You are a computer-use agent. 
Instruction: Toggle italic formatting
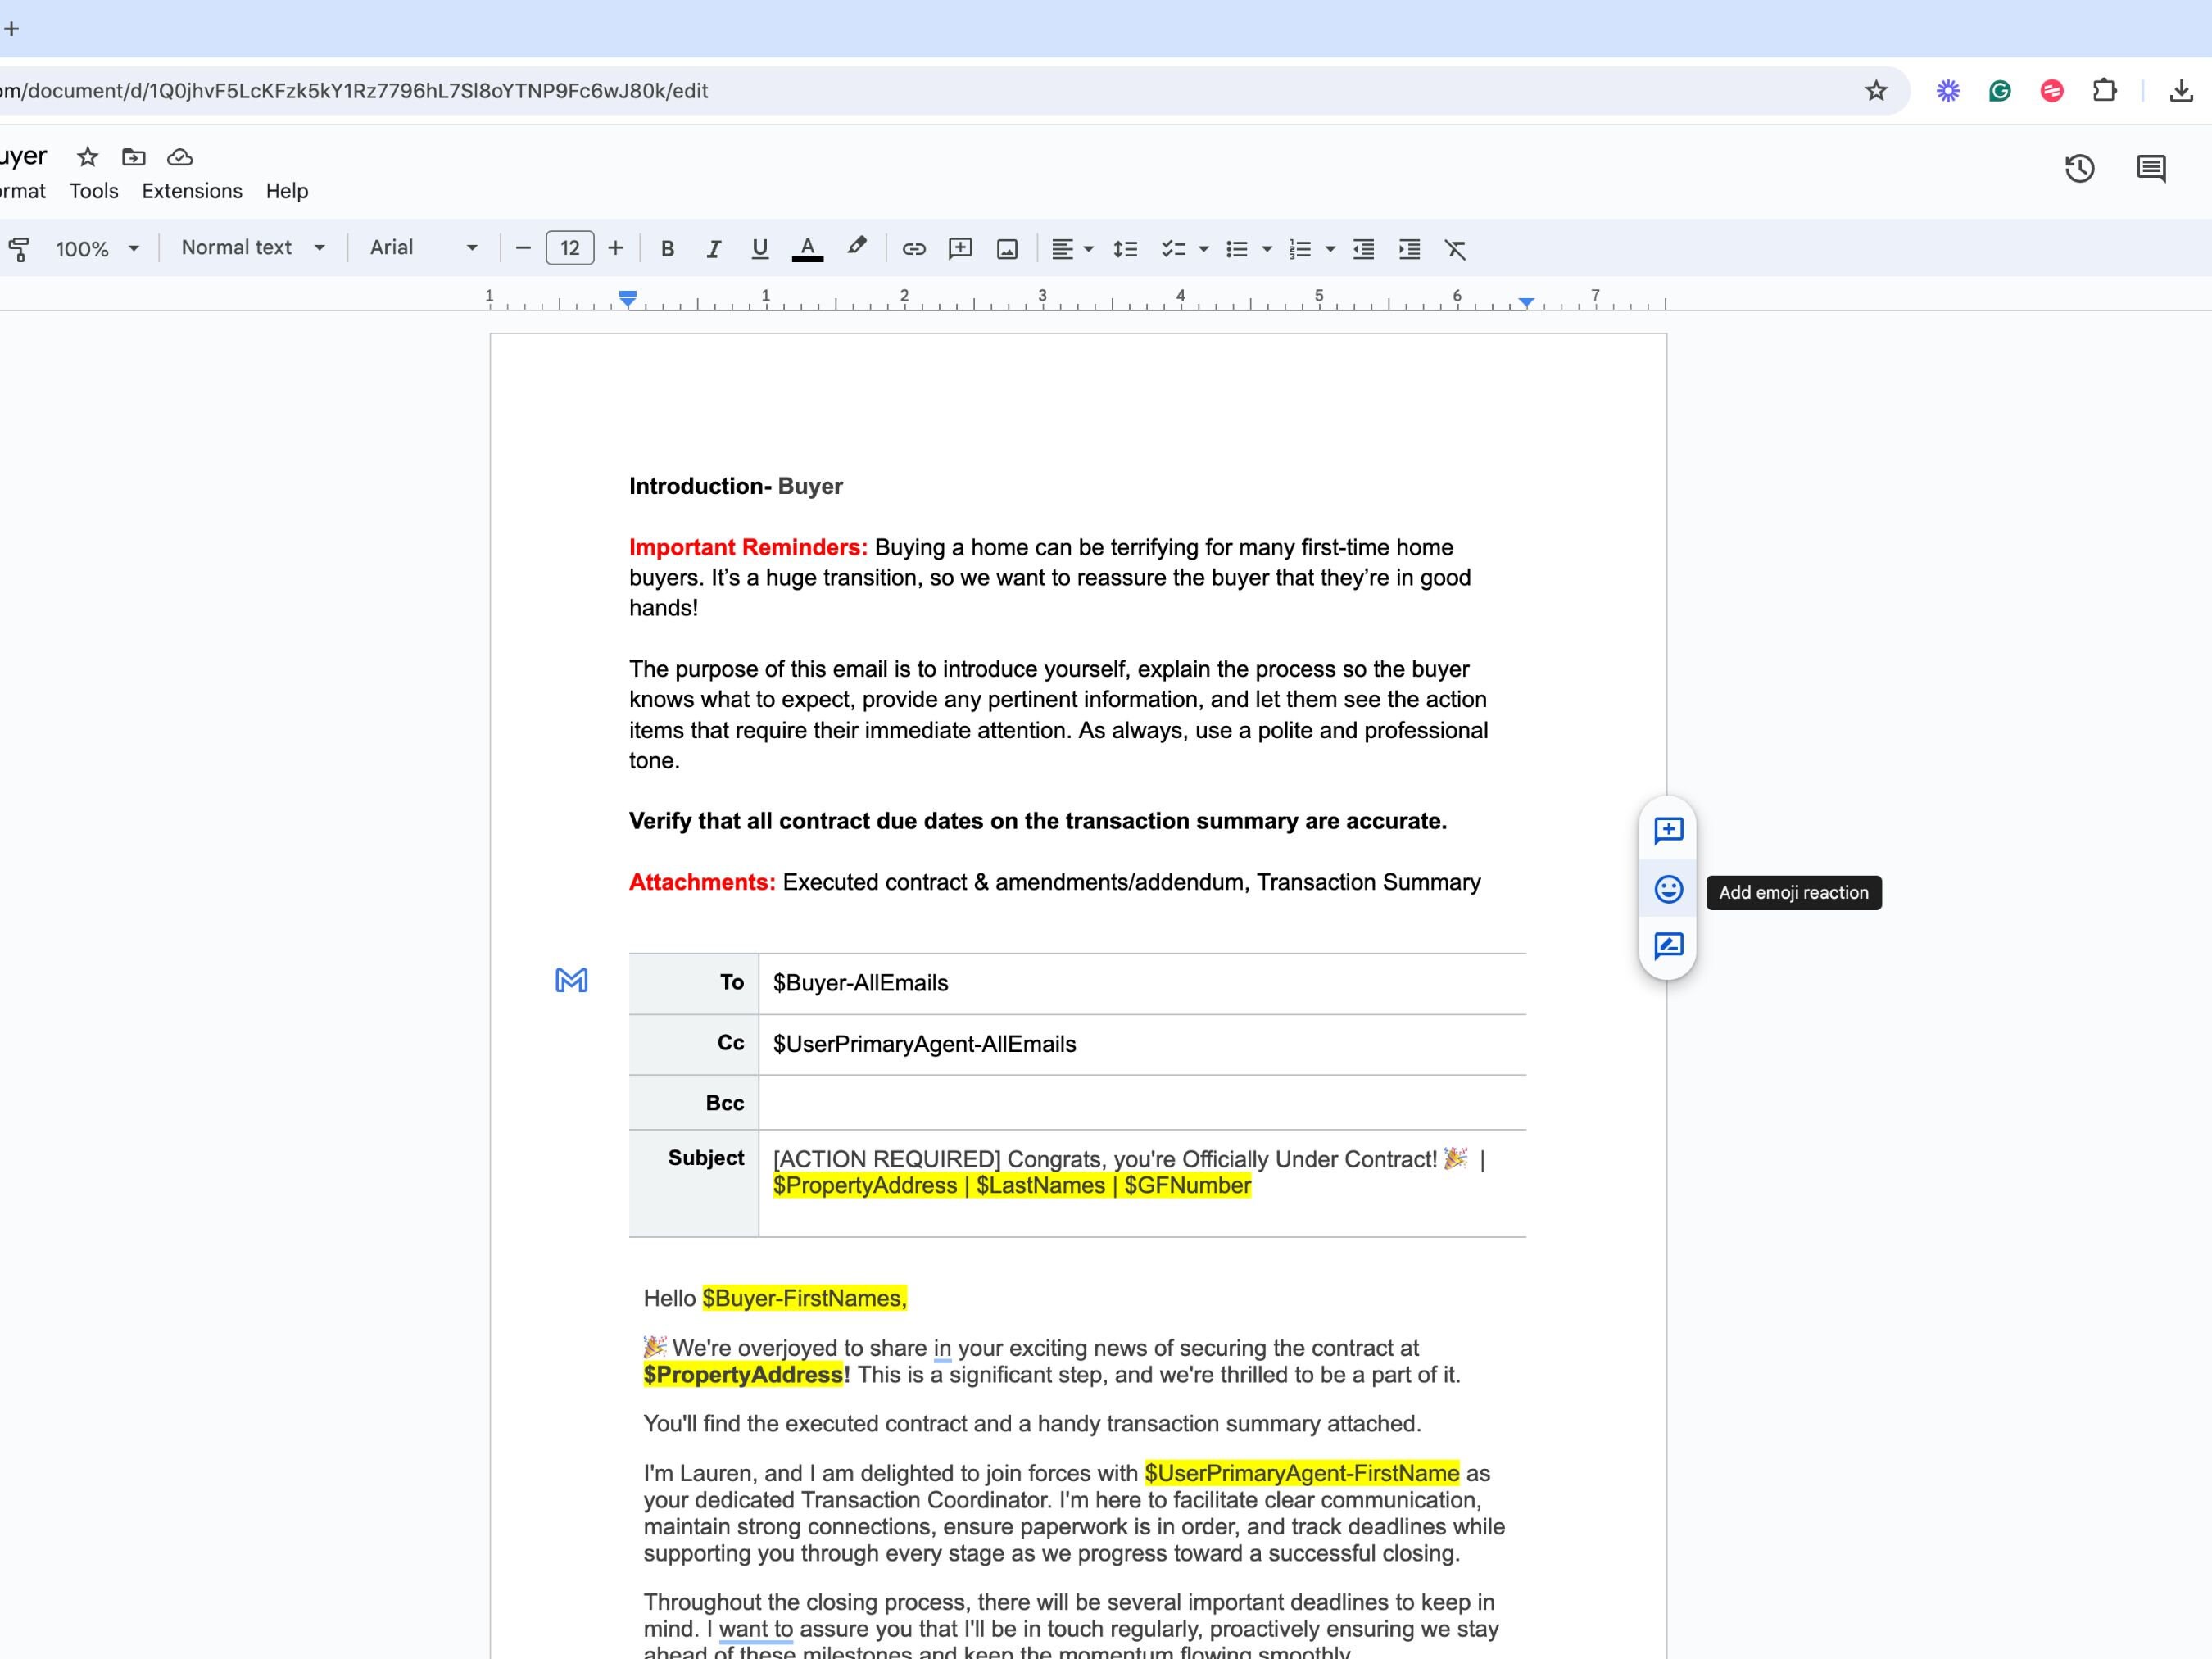point(713,248)
